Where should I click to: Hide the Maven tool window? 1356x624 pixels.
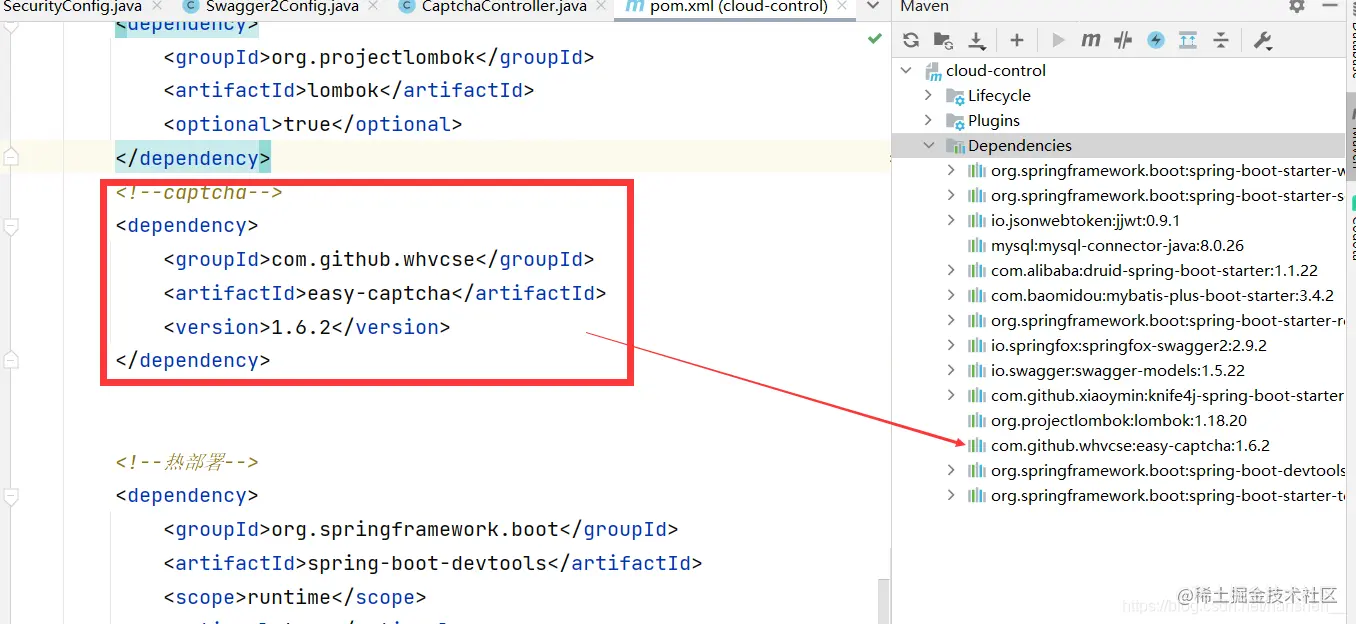(x=1328, y=6)
